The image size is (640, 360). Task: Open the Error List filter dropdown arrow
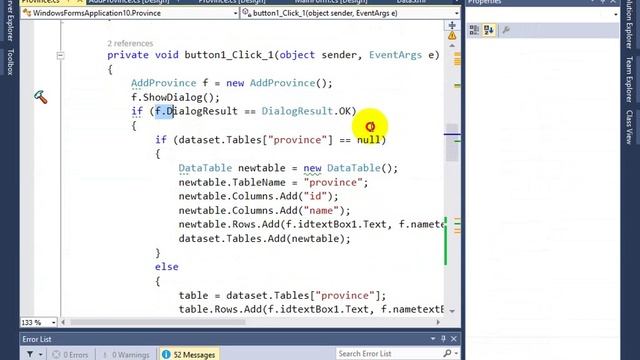tap(40, 354)
